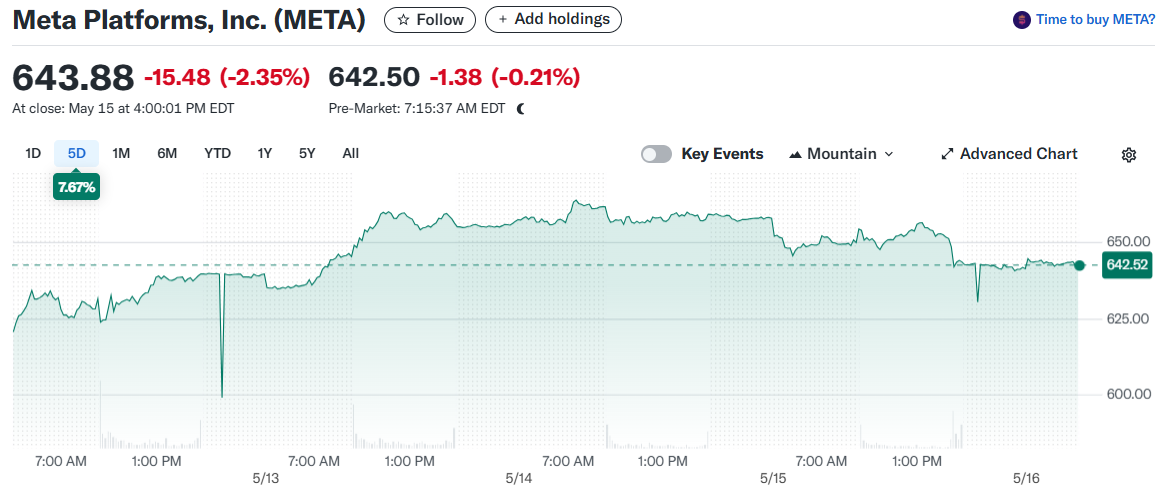Select the 5Y range tab

pyautogui.click(x=307, y=153)
